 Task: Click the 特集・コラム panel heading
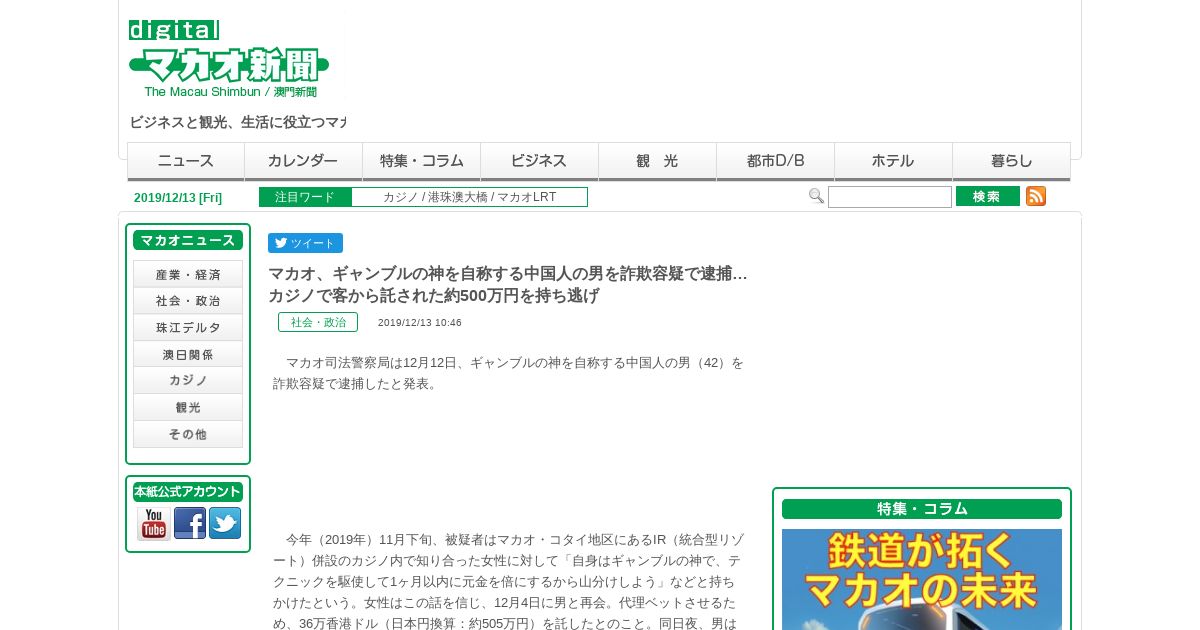pyautogui.click(x=922, y=509)
